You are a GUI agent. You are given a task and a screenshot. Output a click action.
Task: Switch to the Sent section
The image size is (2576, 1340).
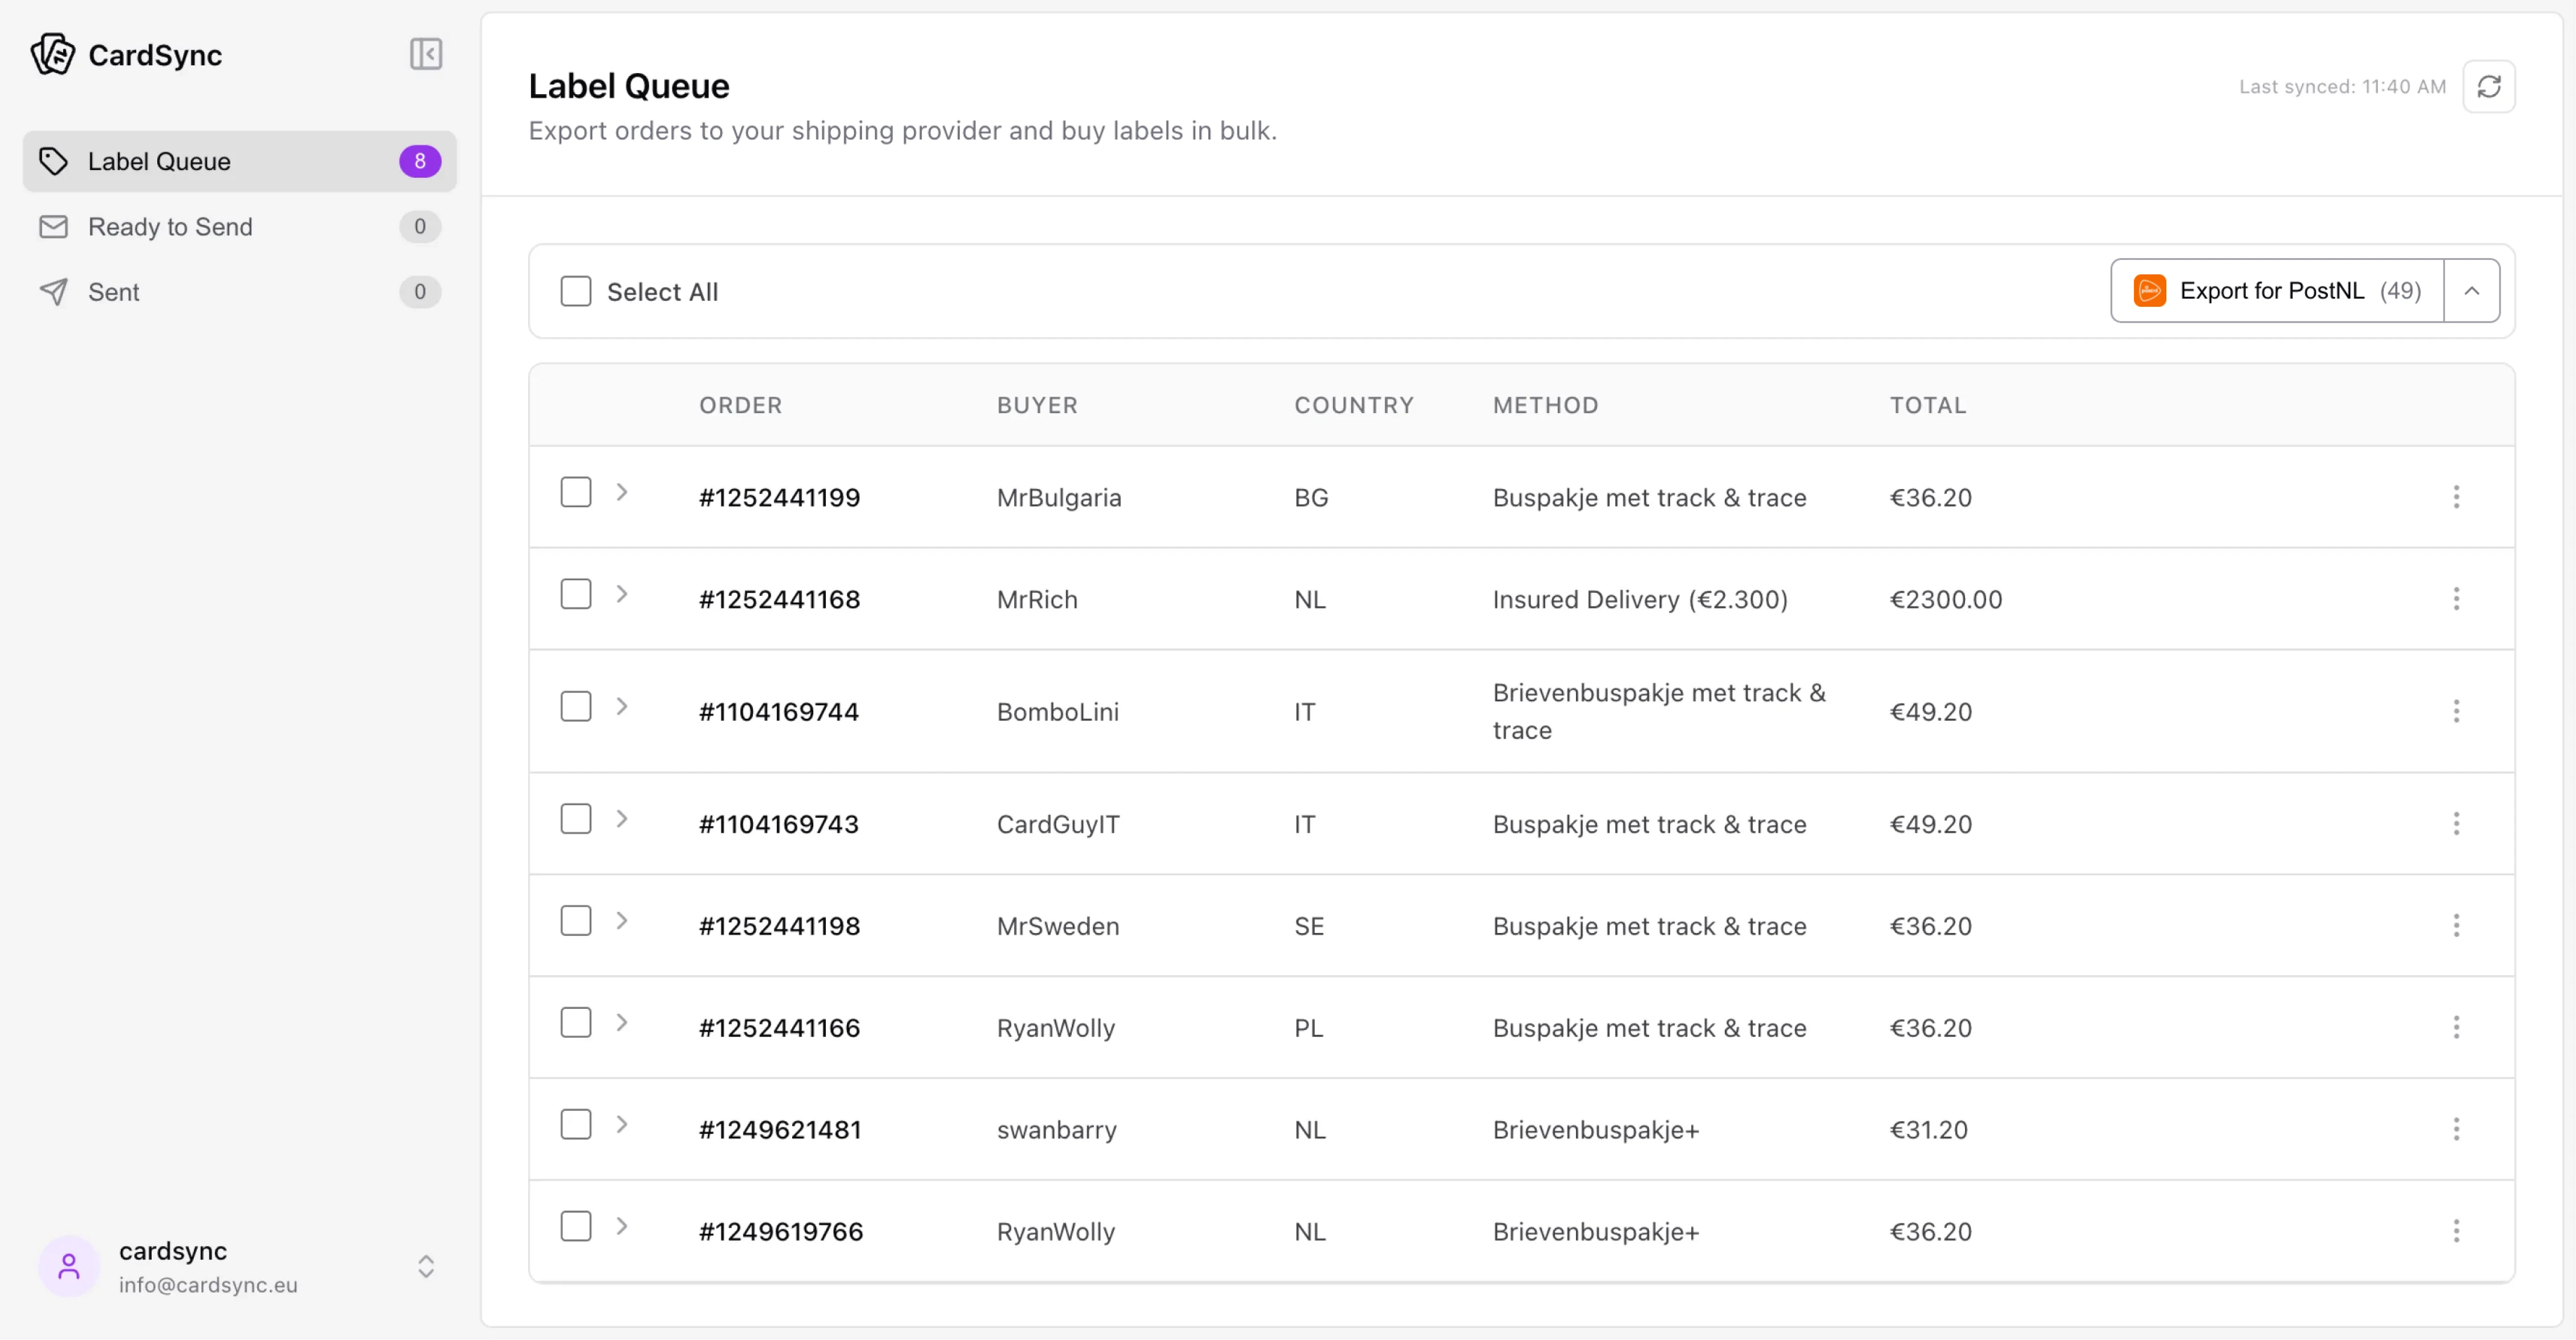click(114, 291)
